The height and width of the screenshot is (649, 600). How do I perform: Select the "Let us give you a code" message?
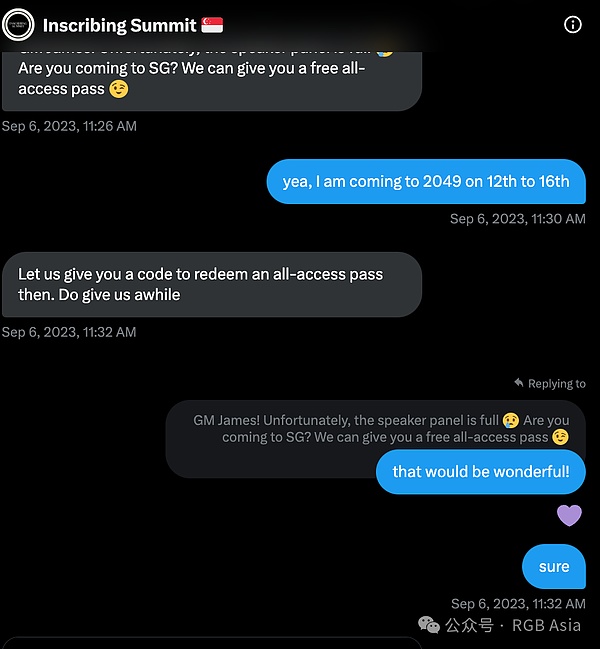click(x=211, y=284)
